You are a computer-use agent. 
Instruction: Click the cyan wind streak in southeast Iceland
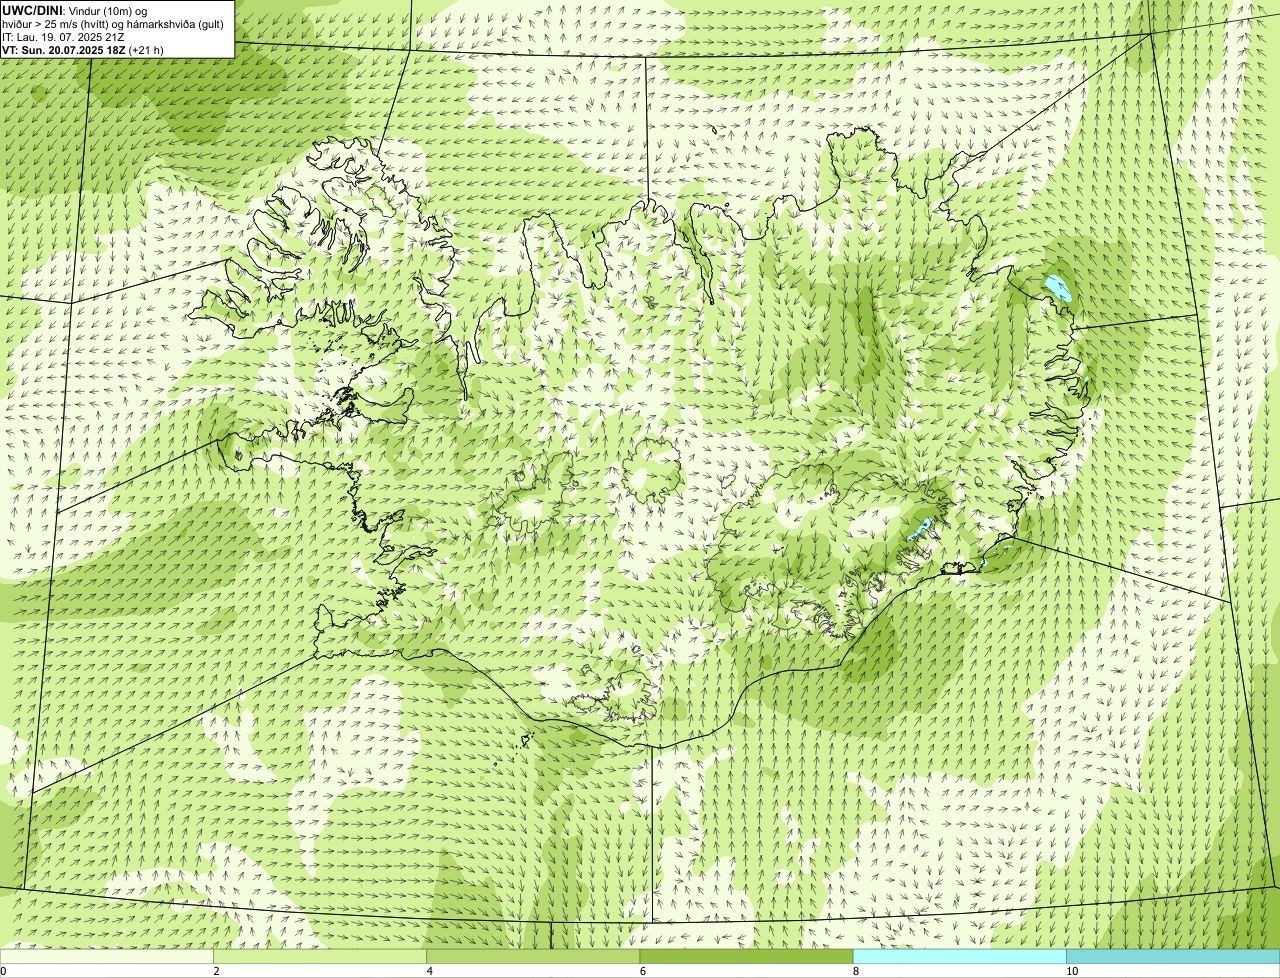pyautogui.click(x=921, y=527)
